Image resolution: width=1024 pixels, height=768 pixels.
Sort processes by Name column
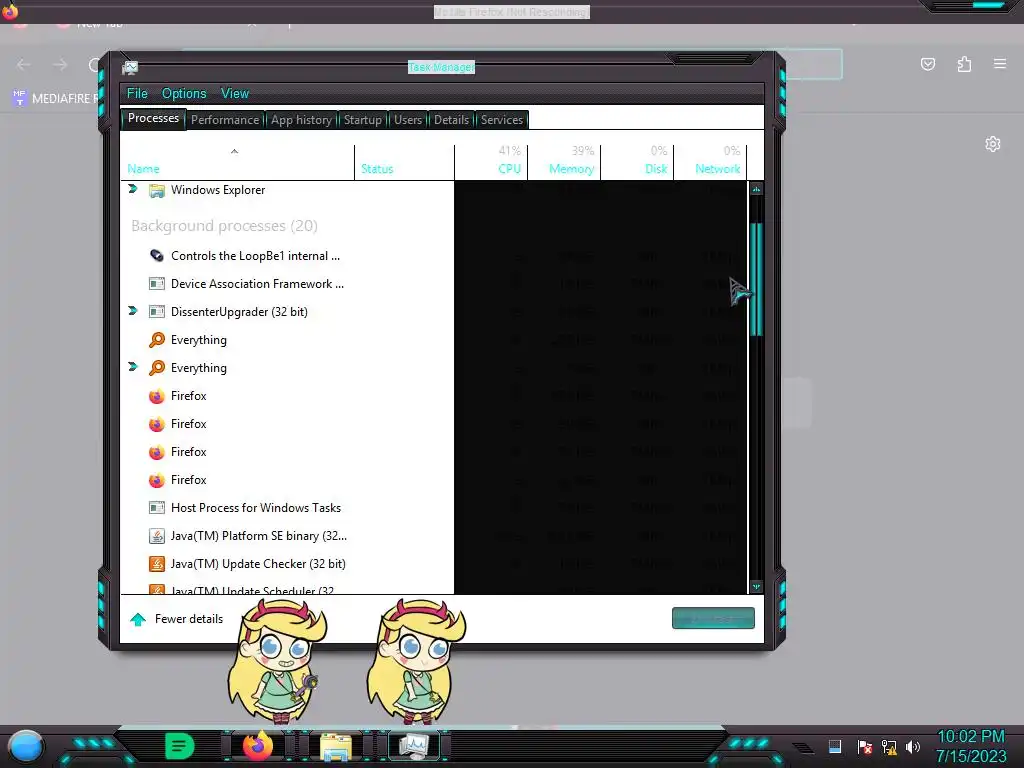[238, 162]
